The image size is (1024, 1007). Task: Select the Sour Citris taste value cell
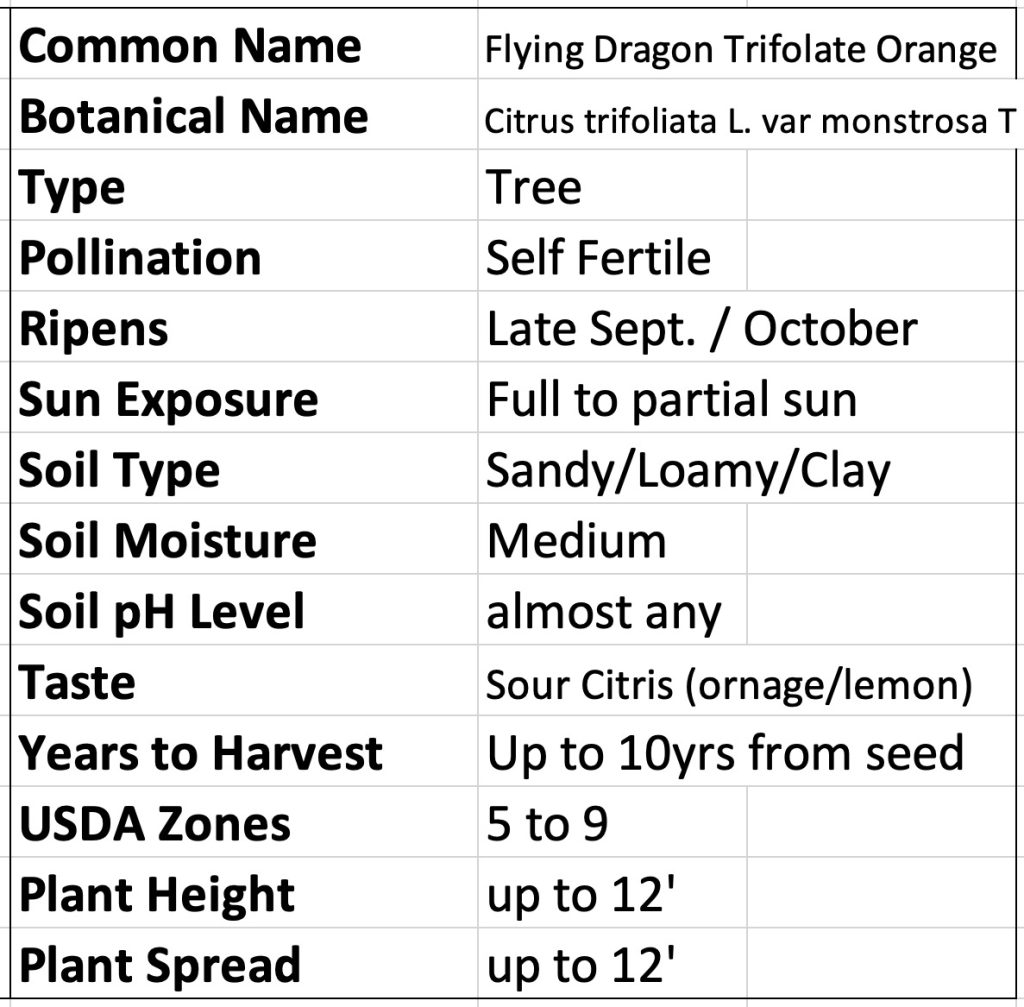[x=729, y=684]
